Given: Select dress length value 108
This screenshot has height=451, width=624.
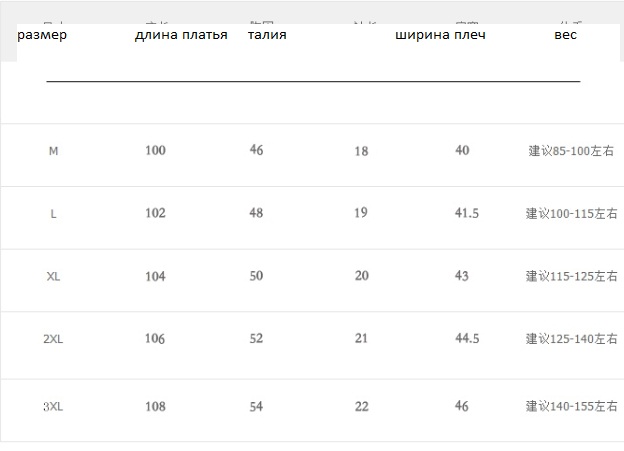Looking at the screenshot, I should point(155,406).
